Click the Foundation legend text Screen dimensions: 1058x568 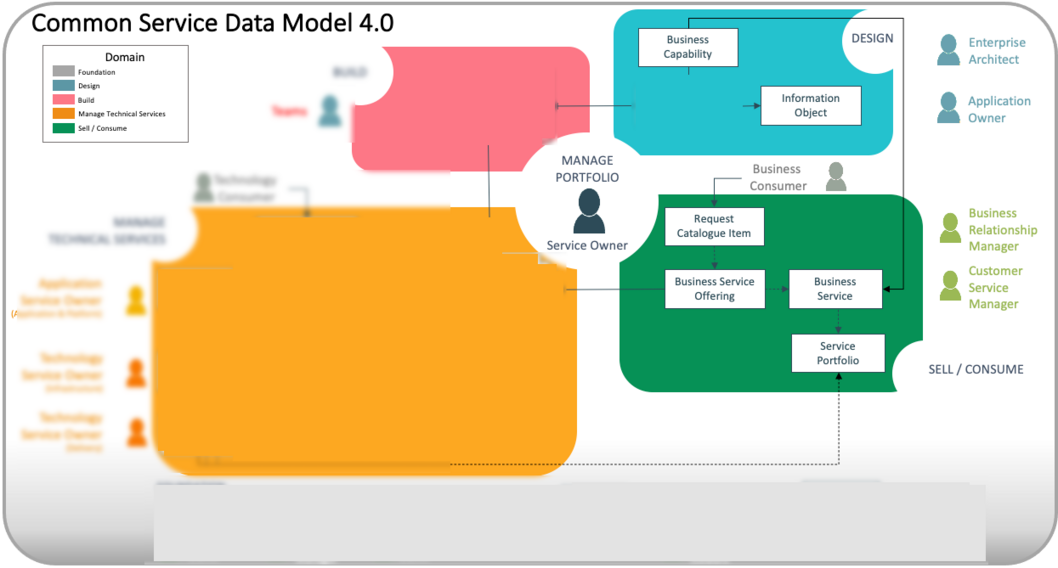pyautogui.click(x=96, y=72)
